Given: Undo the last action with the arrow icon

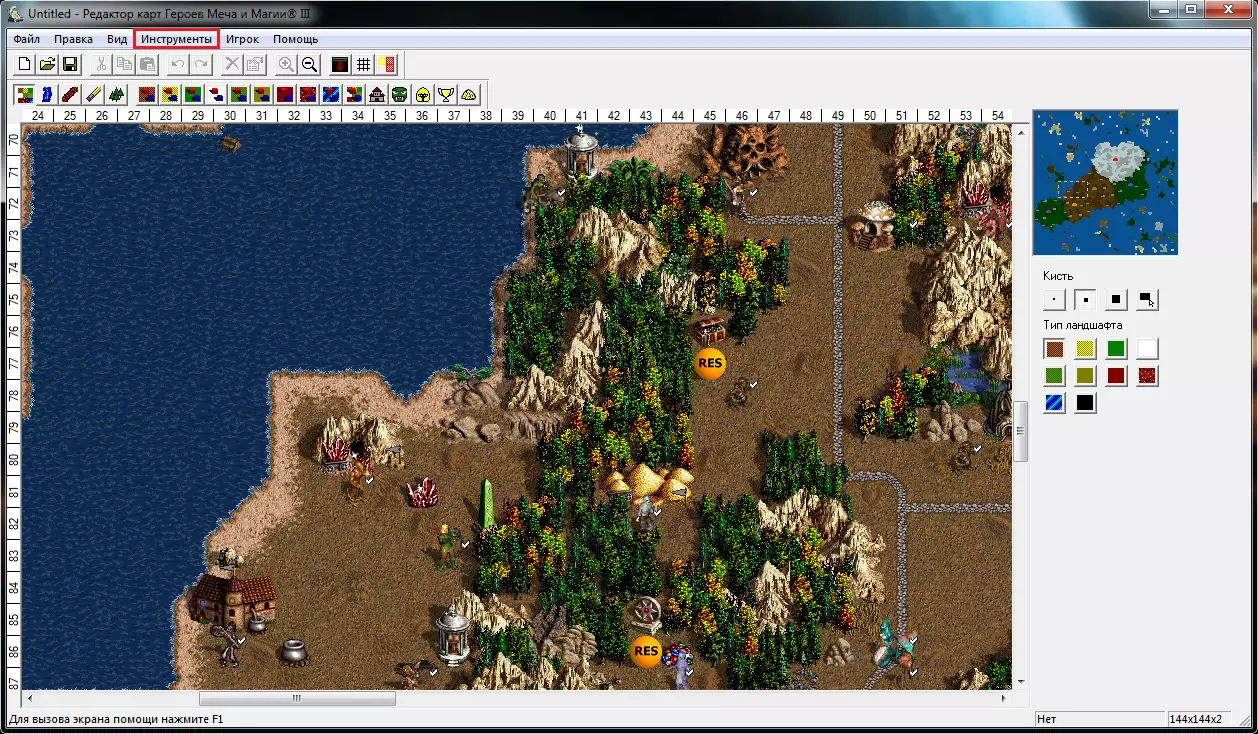Looking at the screenshot, I should [178, 64].
